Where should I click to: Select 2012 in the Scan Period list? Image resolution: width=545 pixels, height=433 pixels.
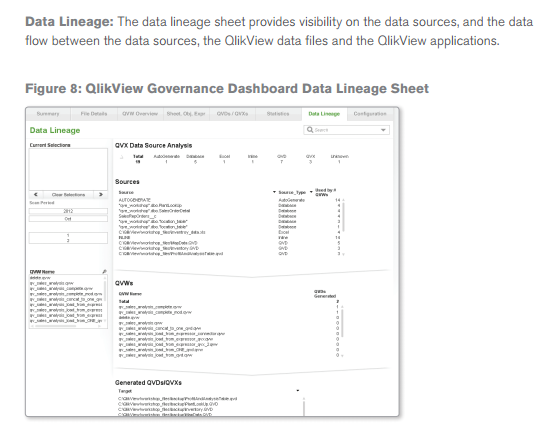point(68,211)
